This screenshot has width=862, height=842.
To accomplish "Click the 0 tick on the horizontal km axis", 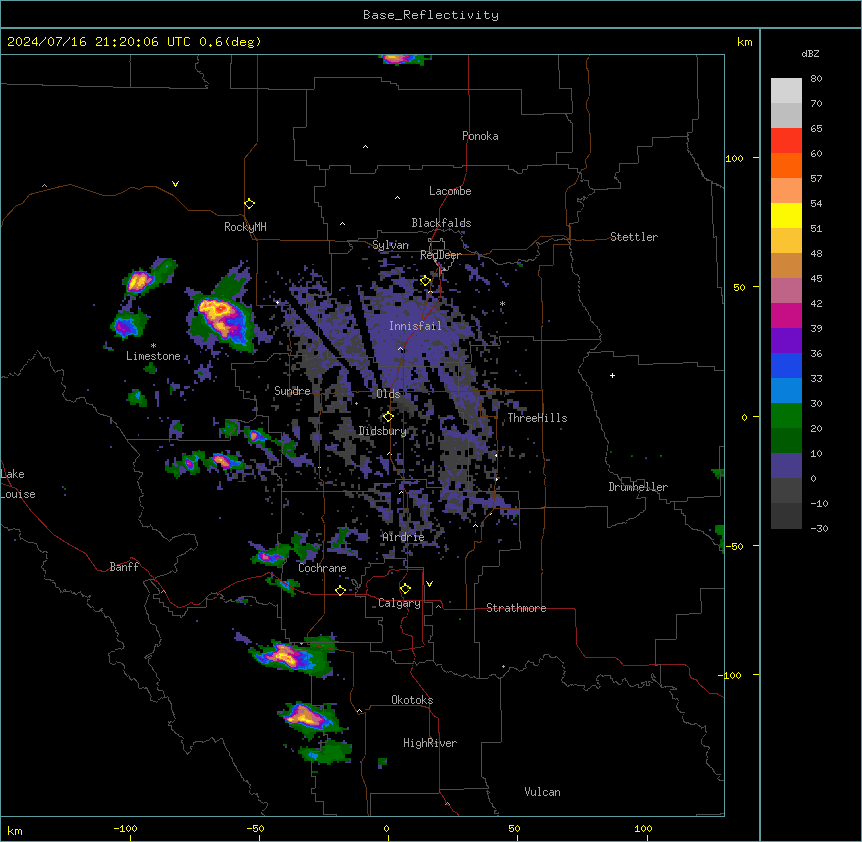I will (386, 828).
